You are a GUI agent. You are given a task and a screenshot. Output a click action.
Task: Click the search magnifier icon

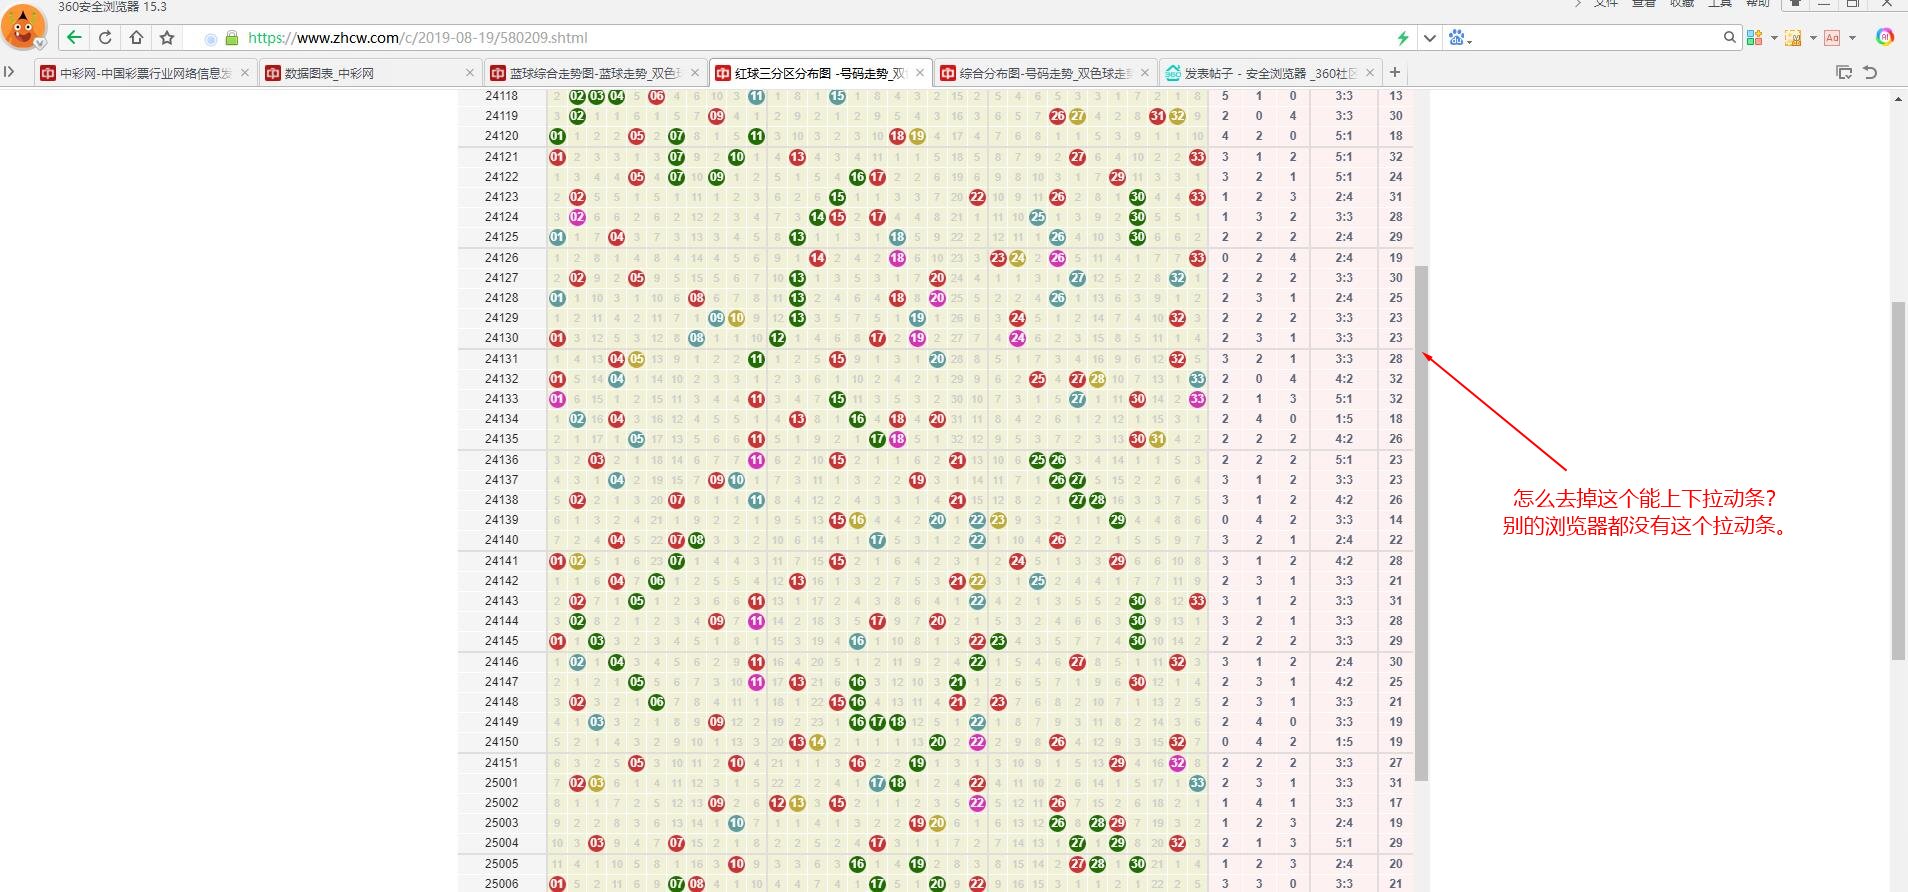(x=1729, y=38)
